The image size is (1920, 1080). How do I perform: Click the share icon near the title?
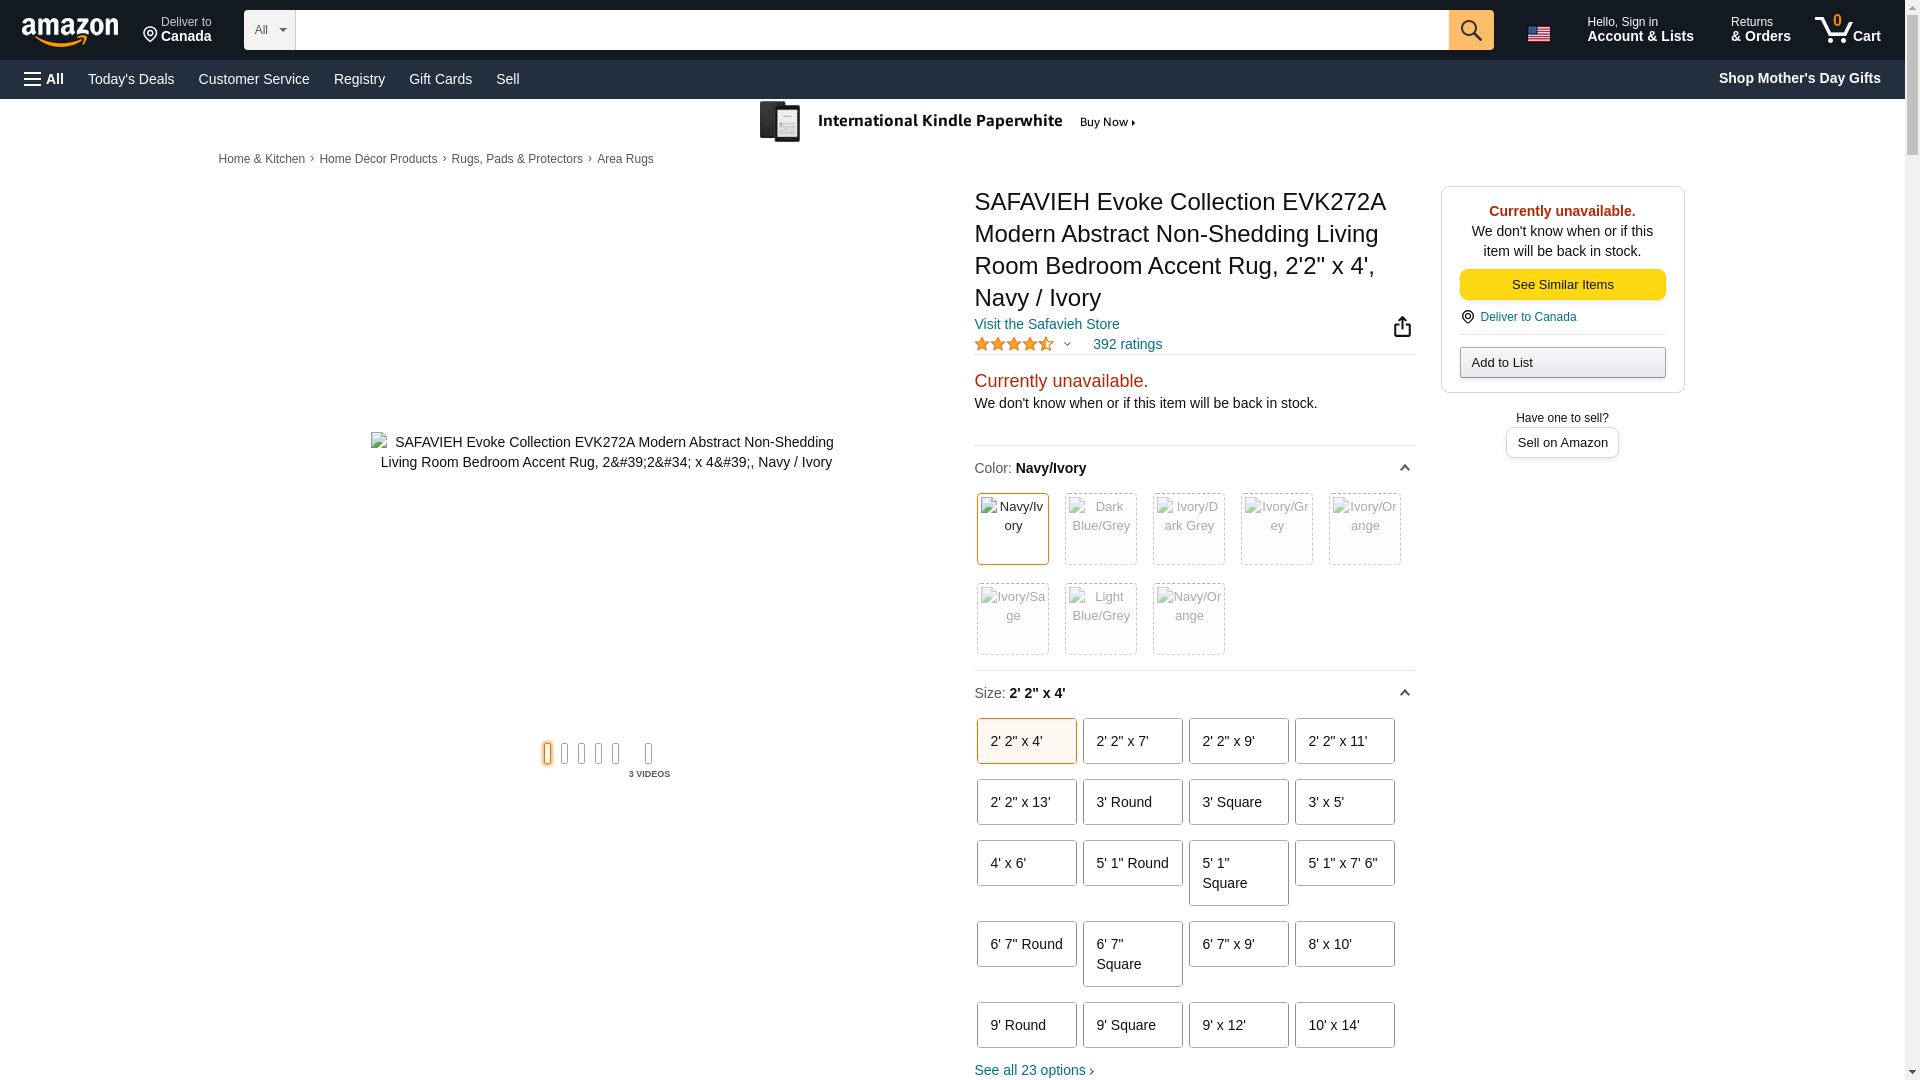point(1402,327)
